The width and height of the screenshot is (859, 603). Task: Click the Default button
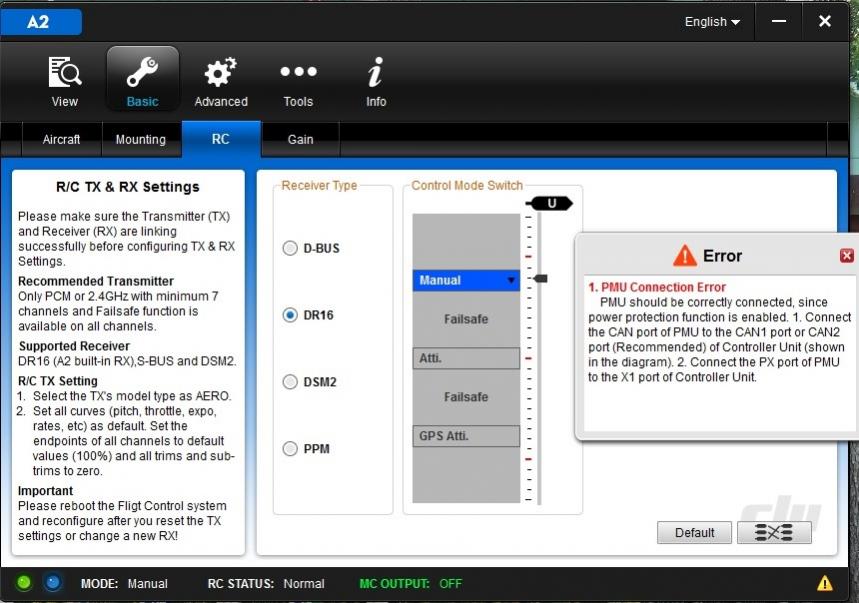pos(694,532)
